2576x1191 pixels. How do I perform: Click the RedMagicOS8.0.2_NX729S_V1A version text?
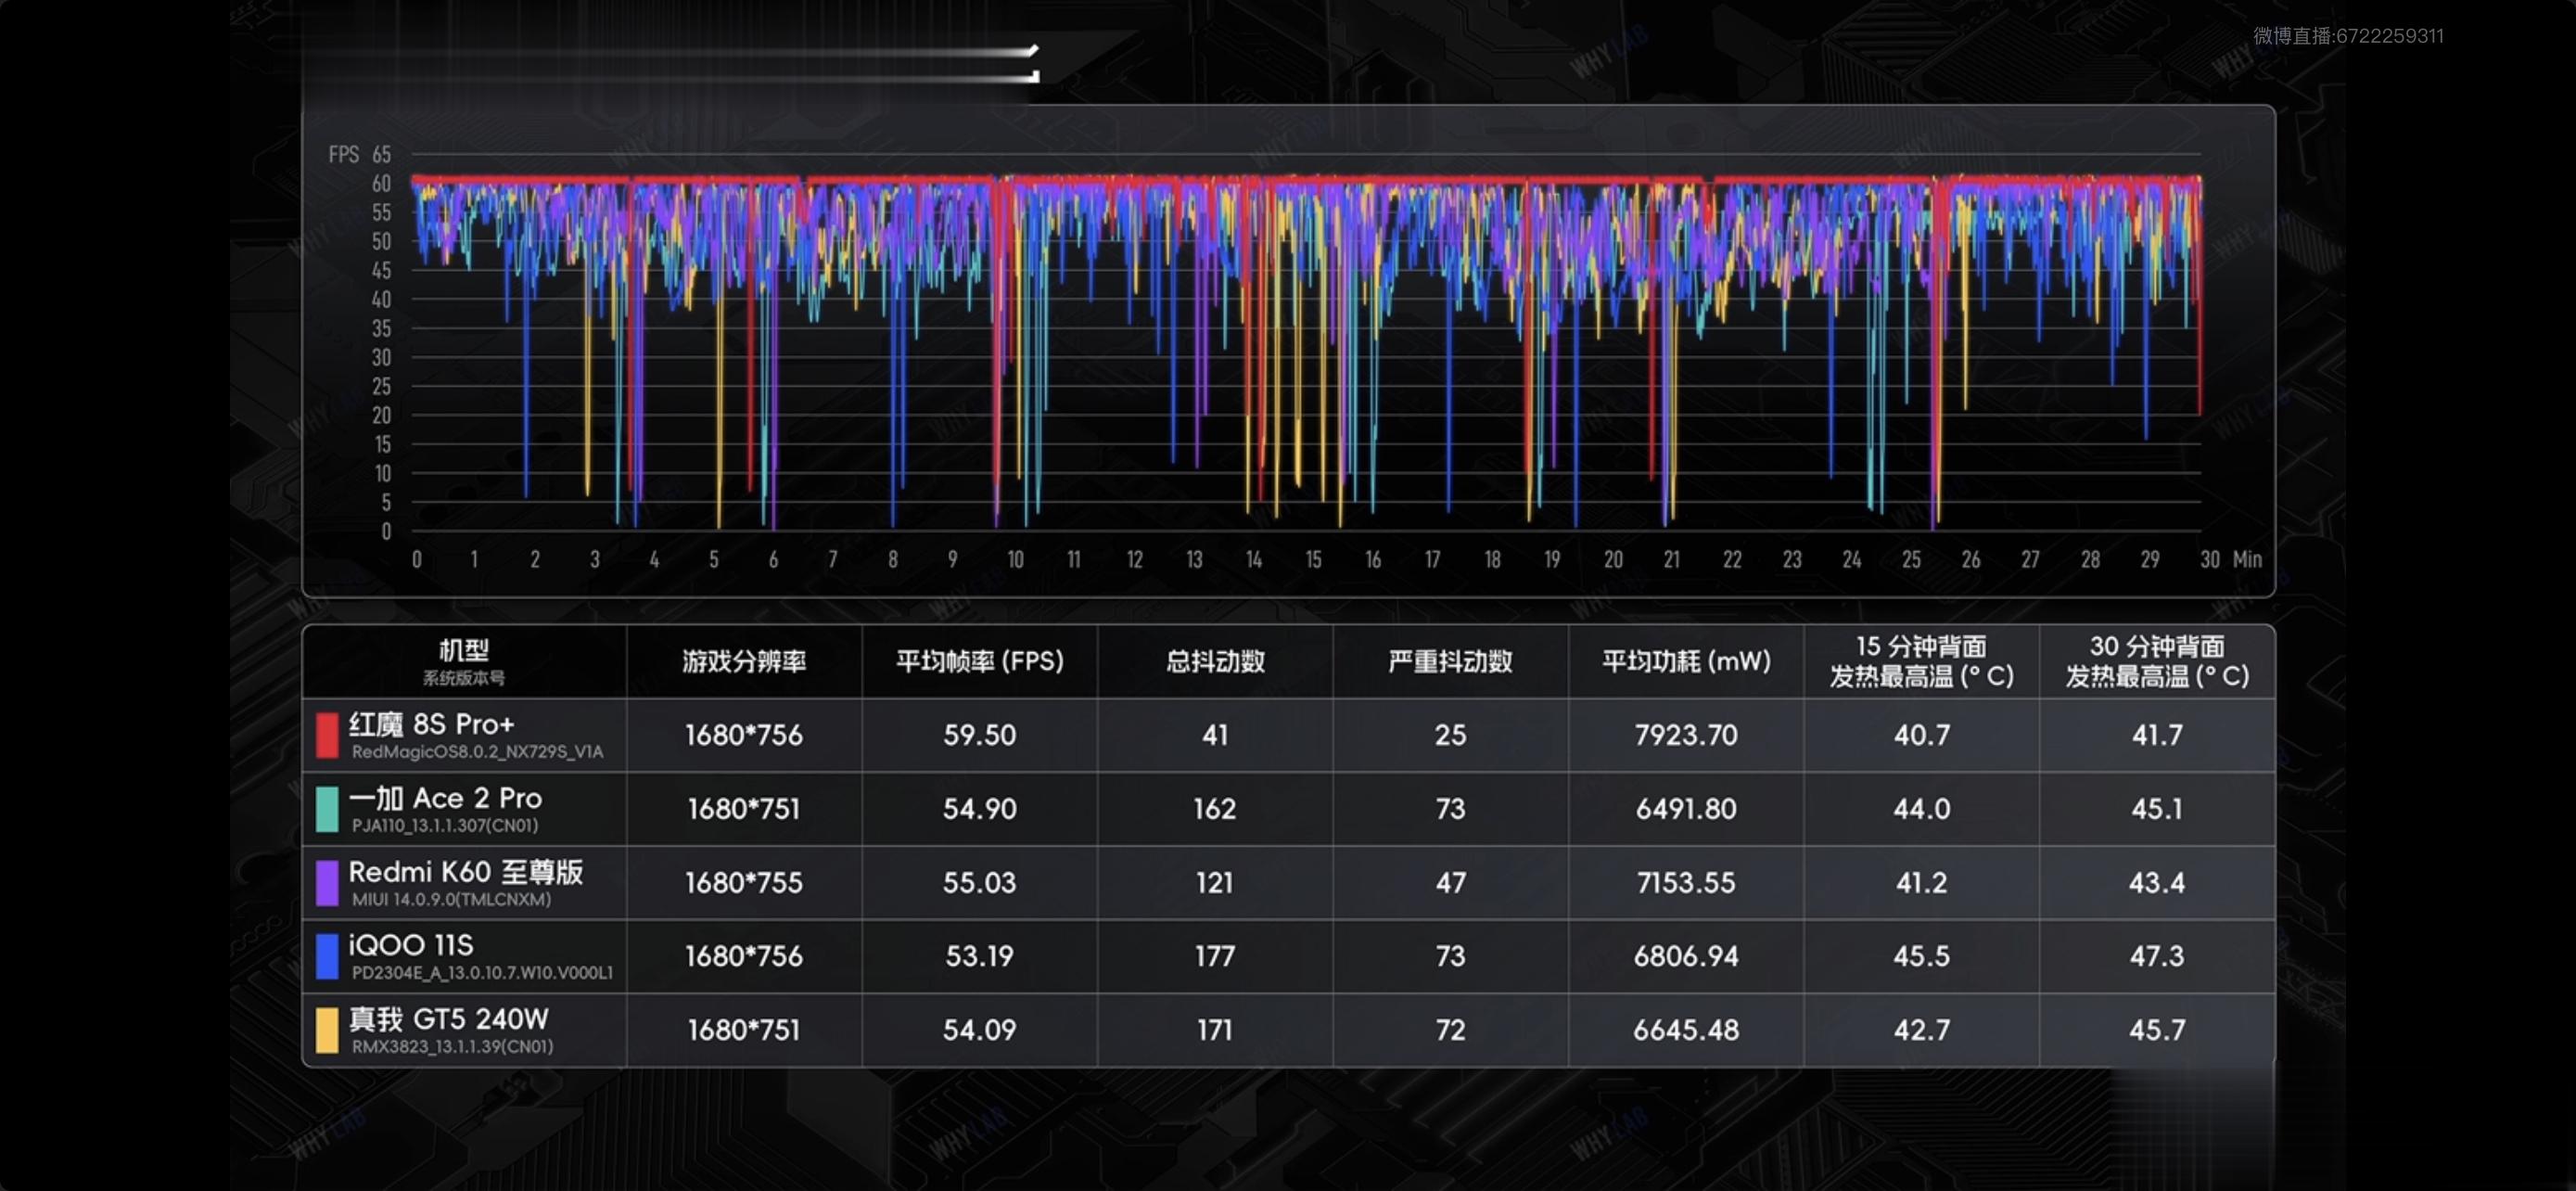tap(477, 752)
